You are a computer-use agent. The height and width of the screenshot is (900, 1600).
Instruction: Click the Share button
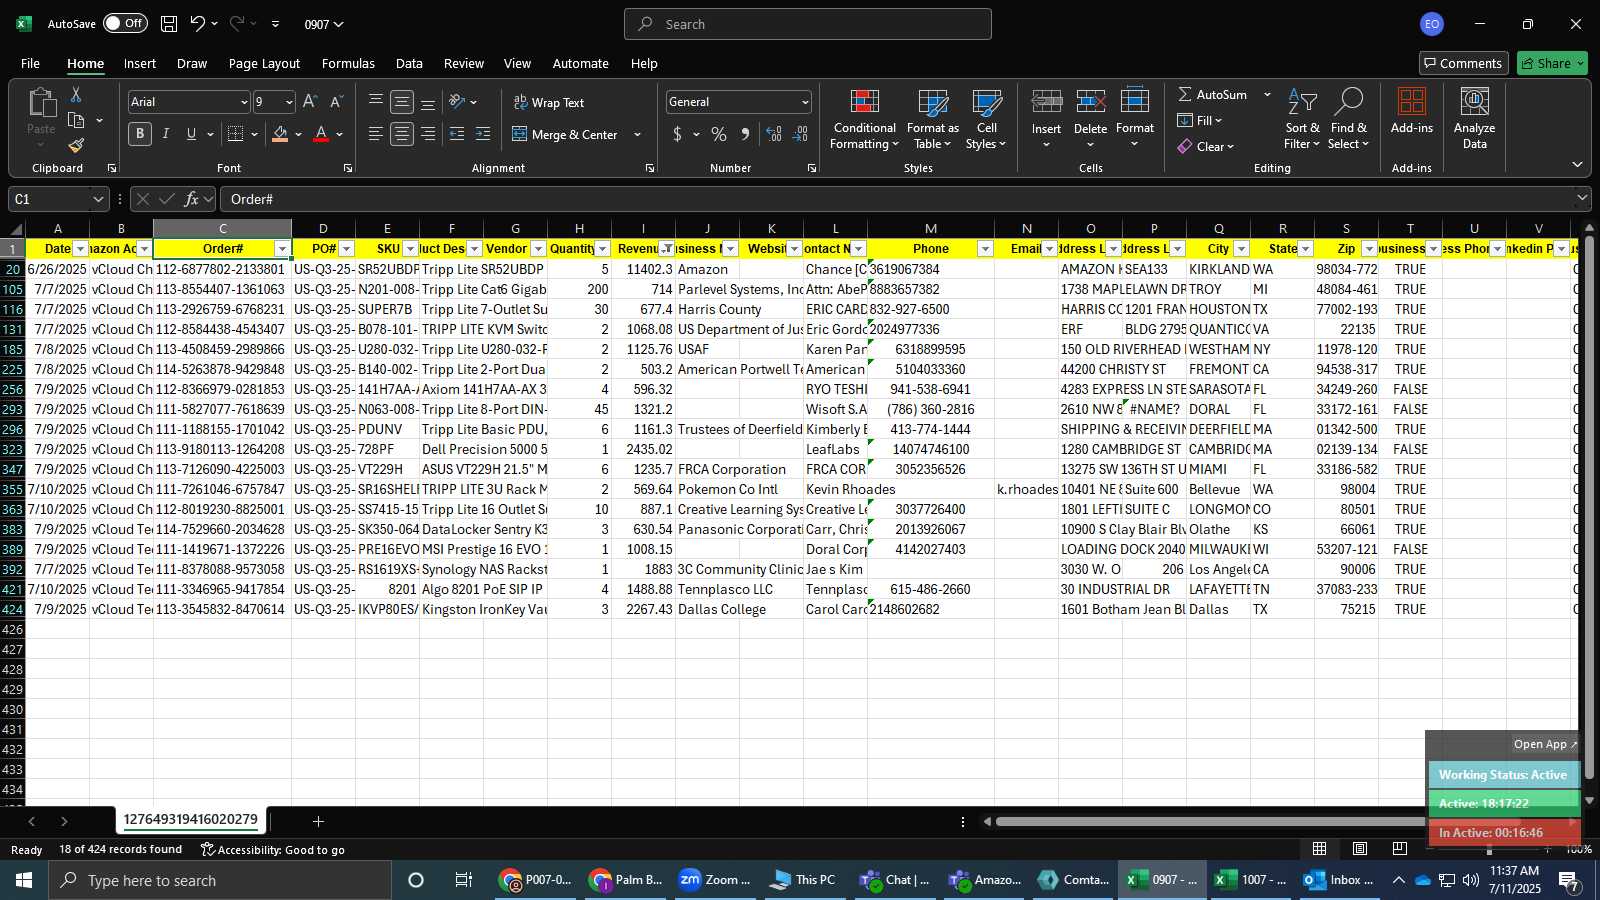pyautogui.click(x=1552, y=63)
